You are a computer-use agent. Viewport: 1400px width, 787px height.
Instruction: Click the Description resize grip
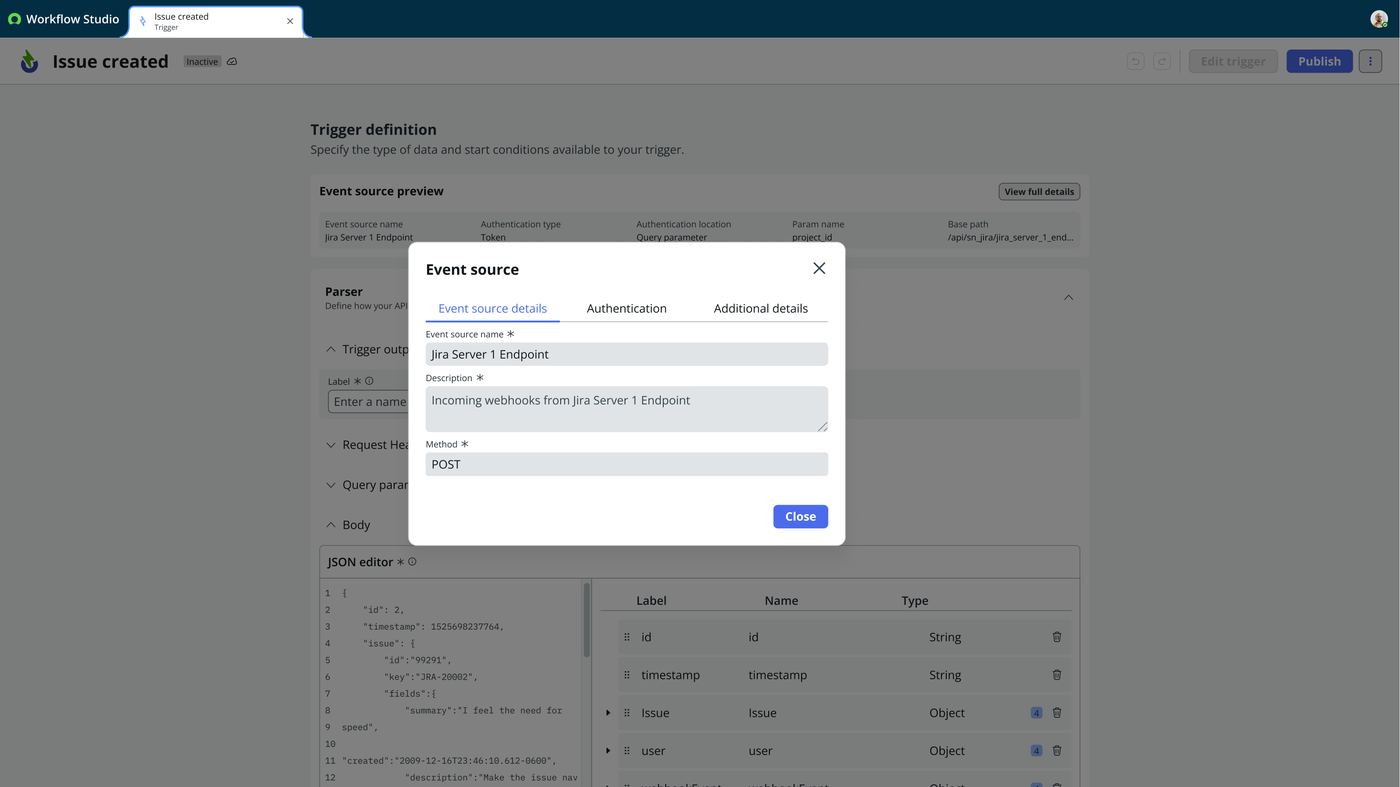(x=822, y=426)
